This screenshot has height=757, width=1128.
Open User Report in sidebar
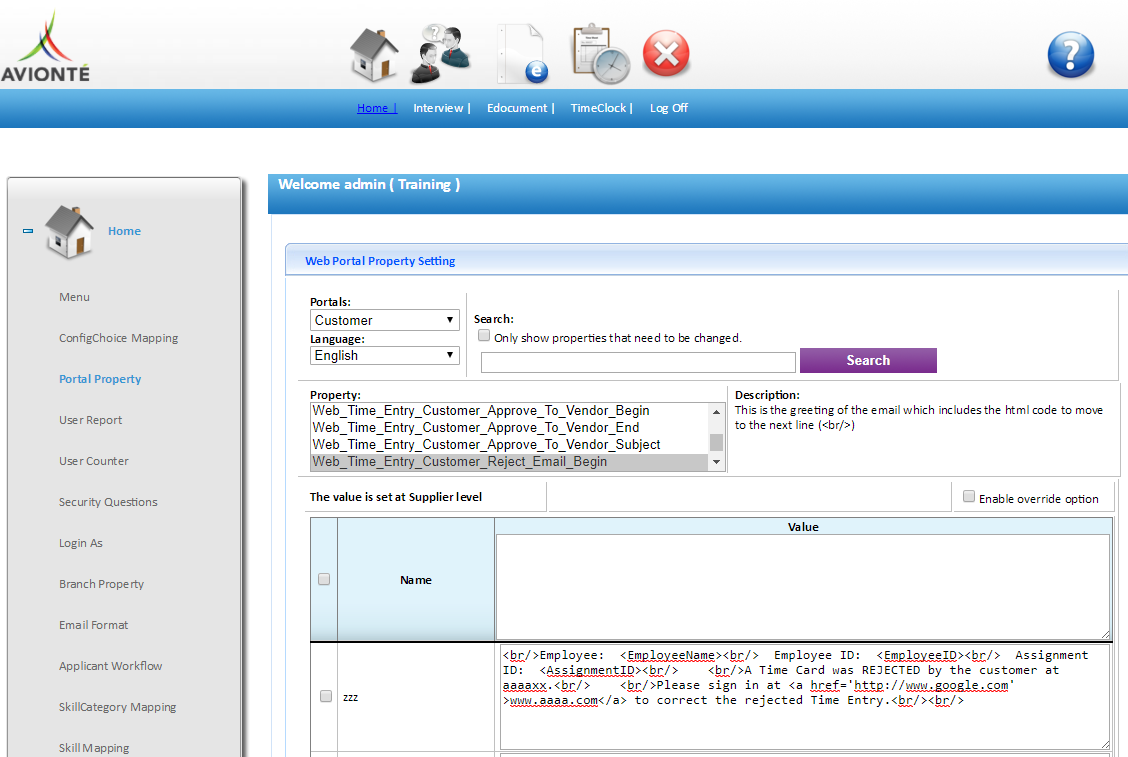(91, 420)
